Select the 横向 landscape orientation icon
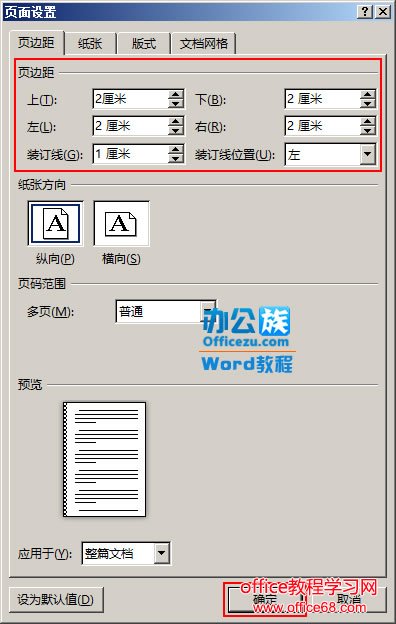Viewport: 396px width, 624px height. [121, 223]
